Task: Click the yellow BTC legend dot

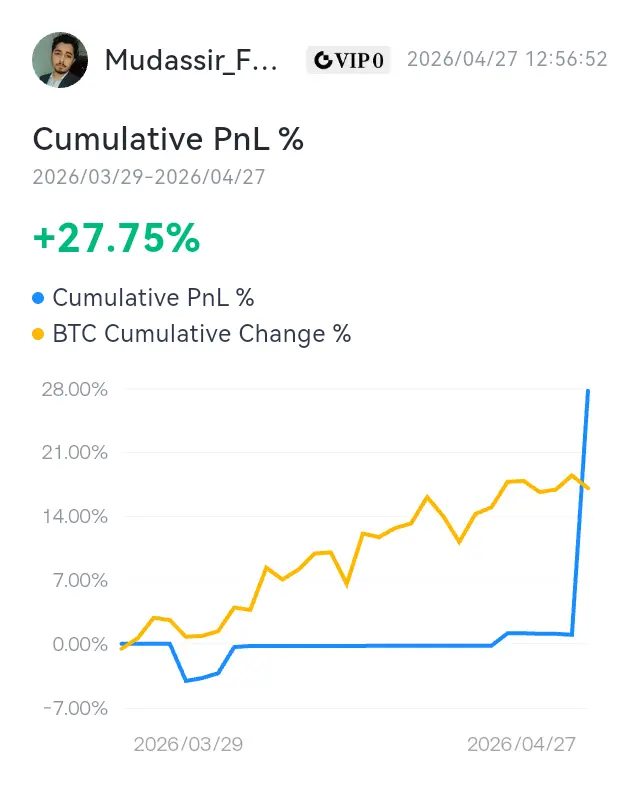Action: coord(39,335)
